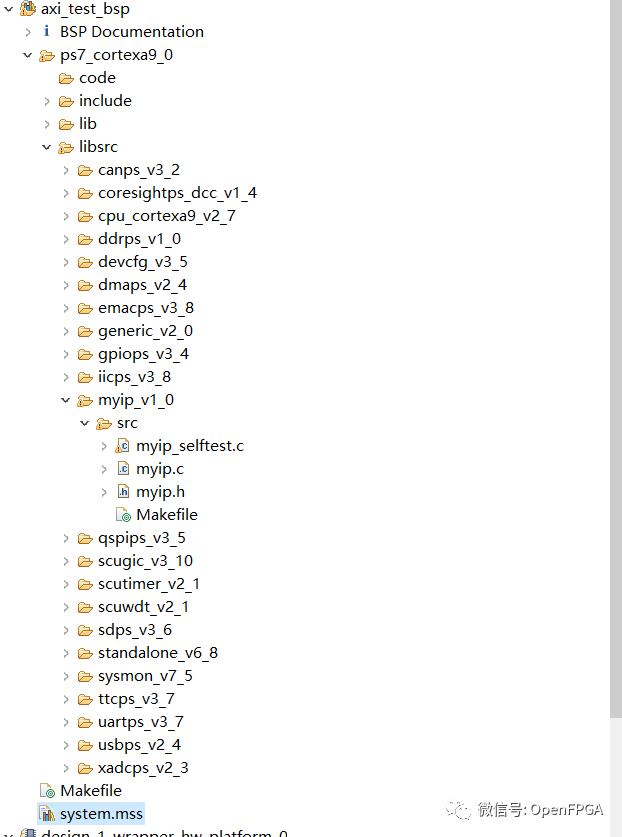Collapse the src folder arrow
Image resolution: width=622 pixels, height=837 pixels.
coord(85,423)
